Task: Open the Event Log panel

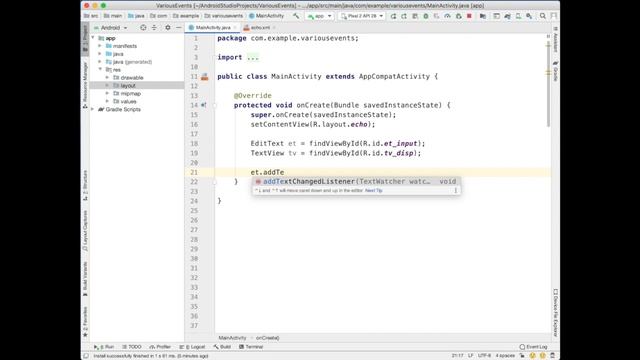Action: (x=533, y=347)
